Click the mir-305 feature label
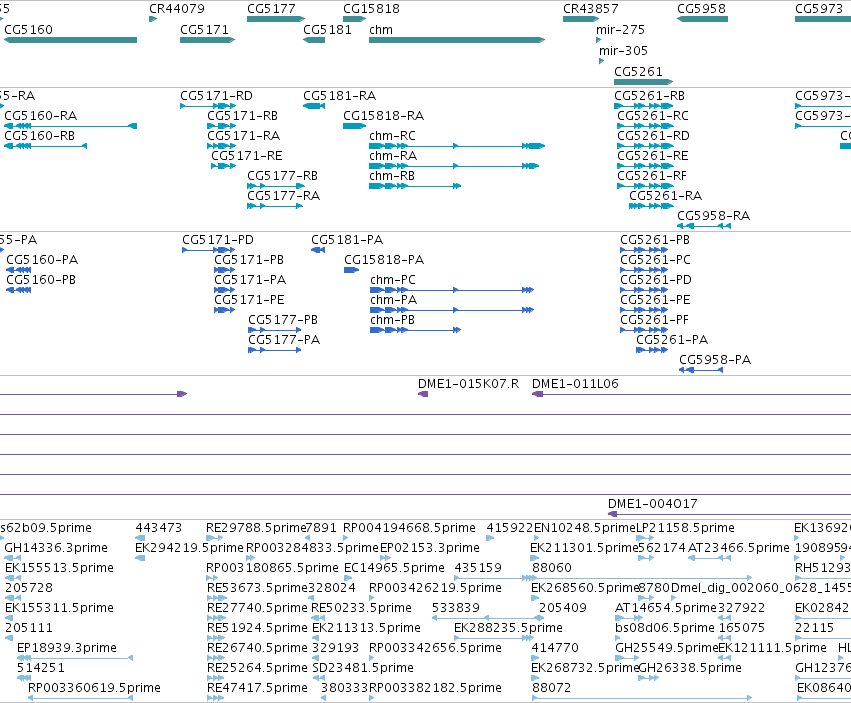 tap(624, 50)
